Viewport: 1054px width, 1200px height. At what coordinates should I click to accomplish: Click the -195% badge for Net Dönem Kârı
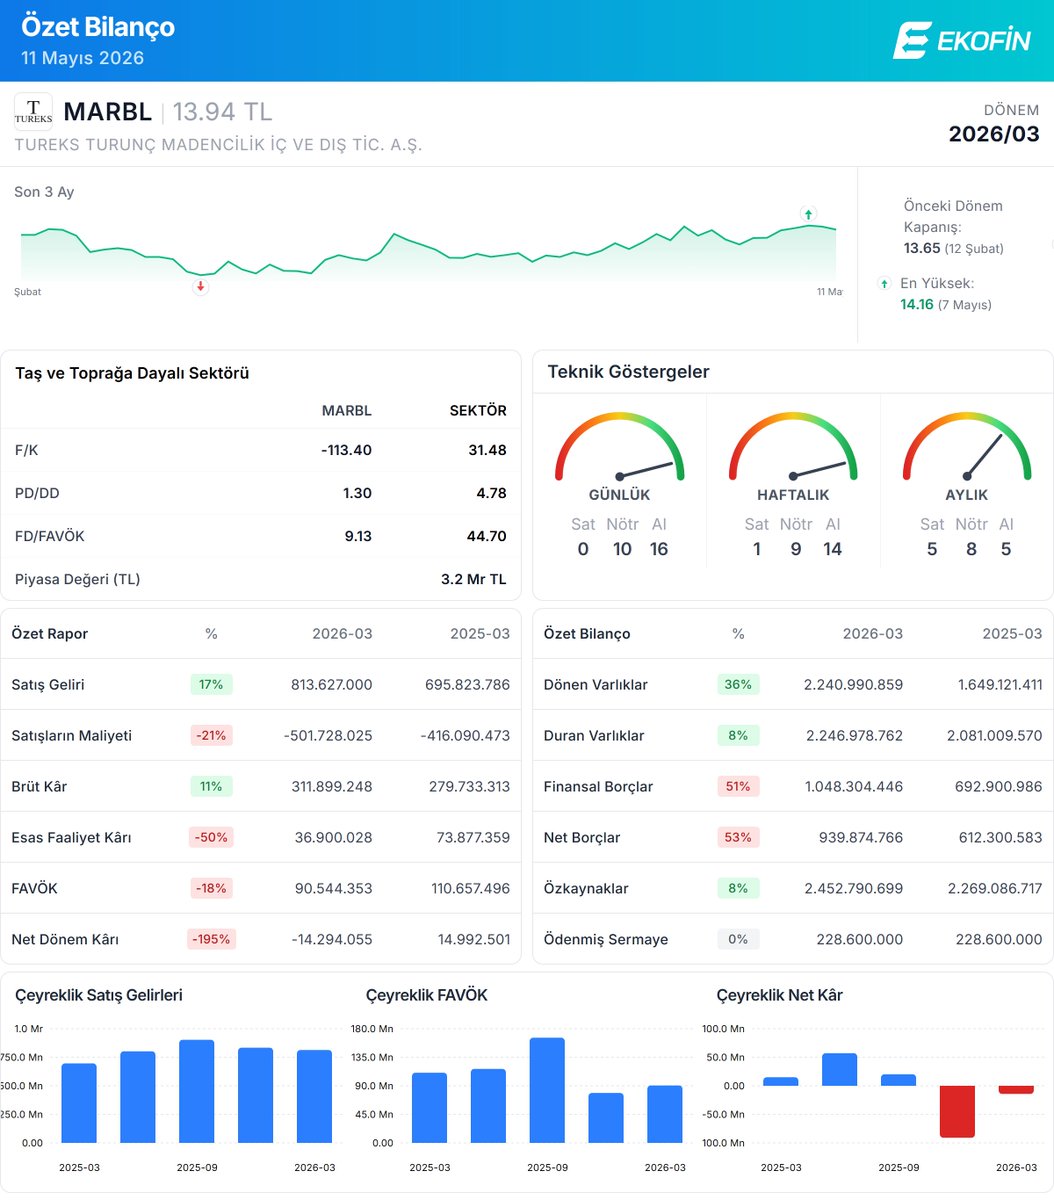coord(211,940)
